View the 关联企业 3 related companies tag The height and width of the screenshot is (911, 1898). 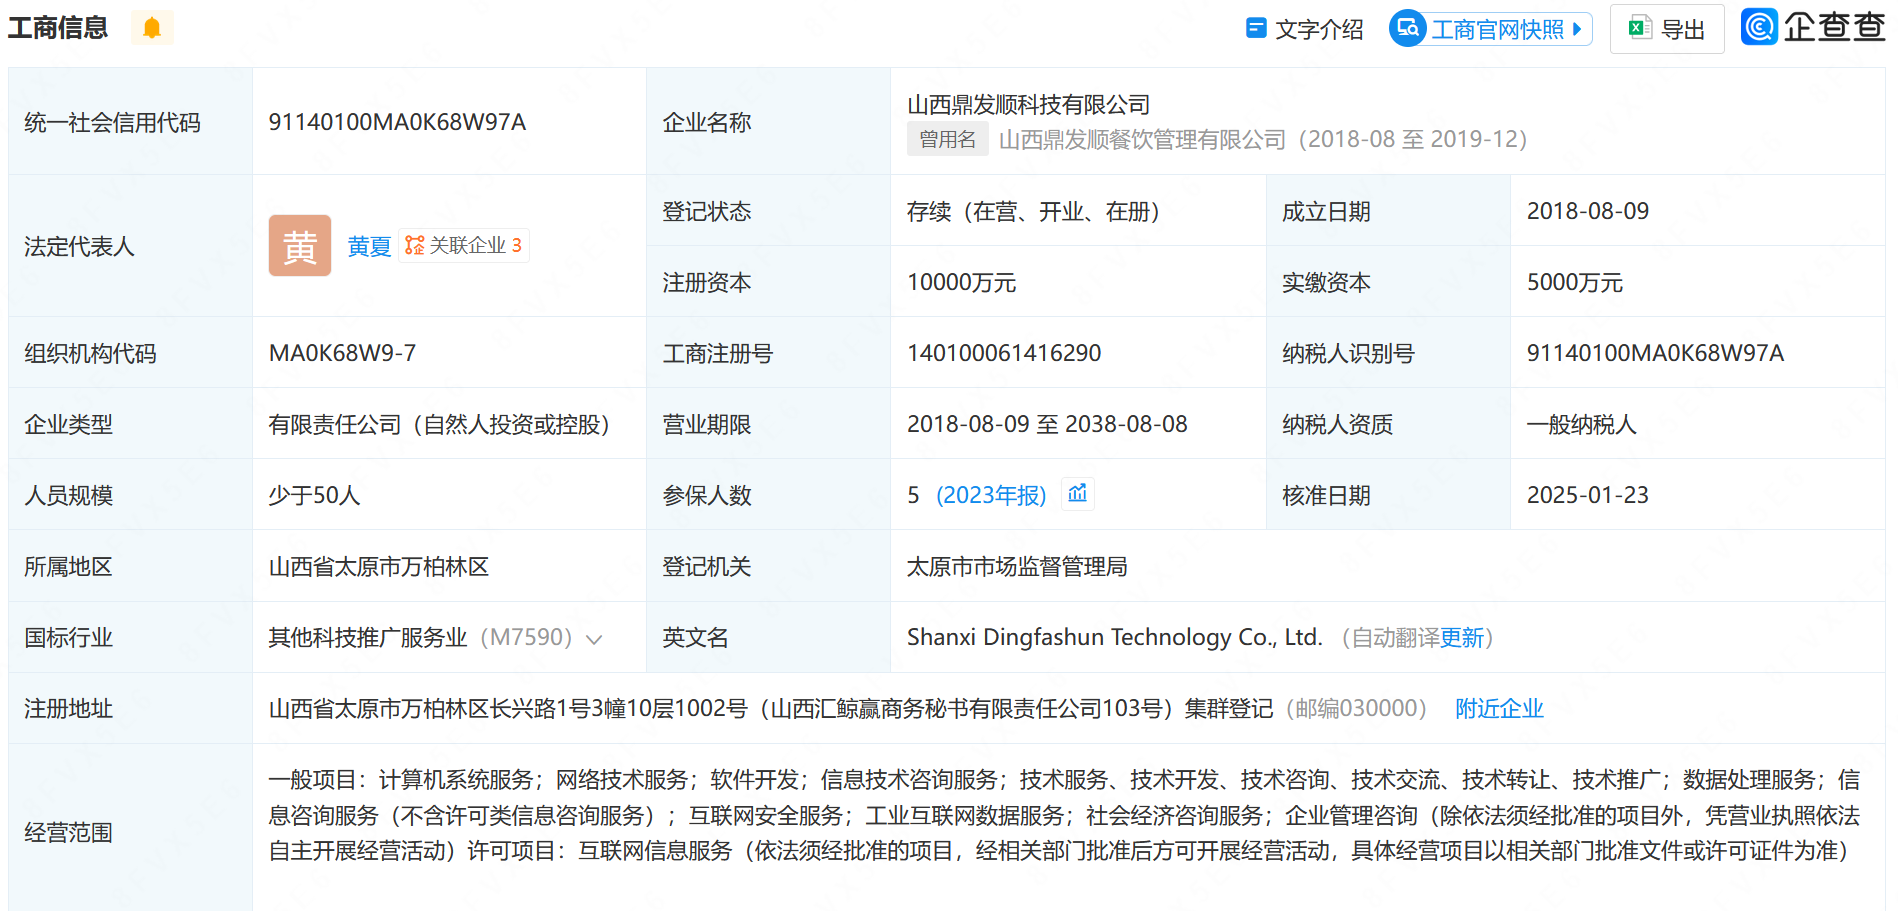[464, 246]
